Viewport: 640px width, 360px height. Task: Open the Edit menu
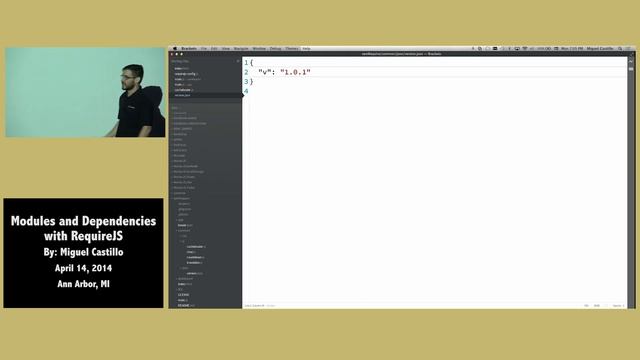(x=214, y=49)
